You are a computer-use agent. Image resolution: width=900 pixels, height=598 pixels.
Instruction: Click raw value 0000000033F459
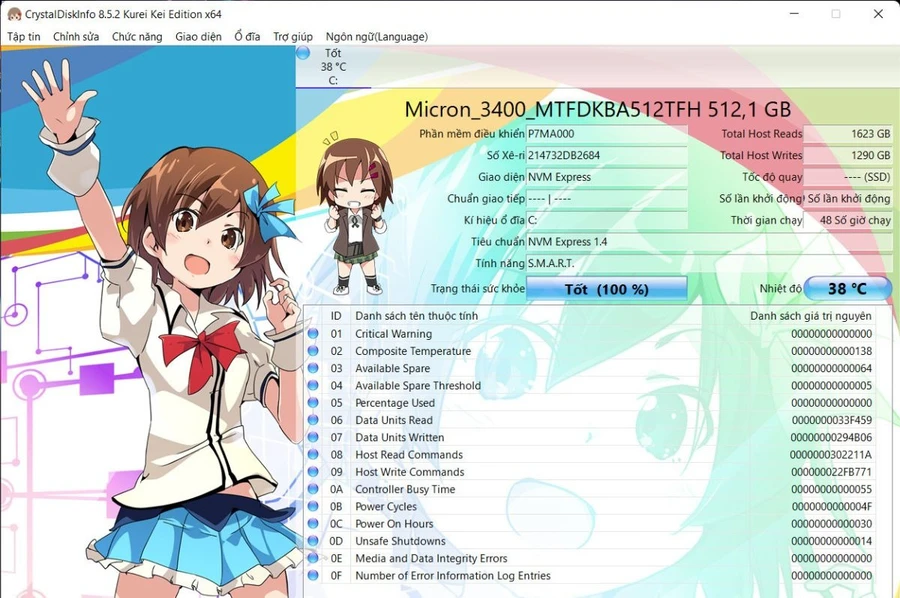[x=831, y=420]
